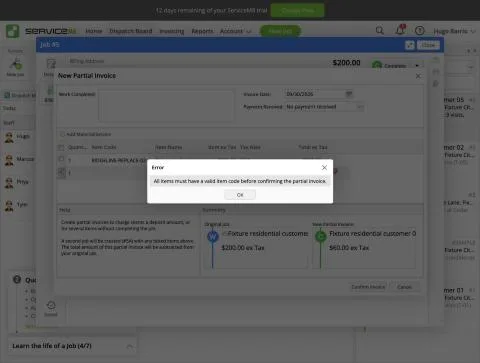
Task: Click the green button in the trial banner
Action: click(297, 10)
